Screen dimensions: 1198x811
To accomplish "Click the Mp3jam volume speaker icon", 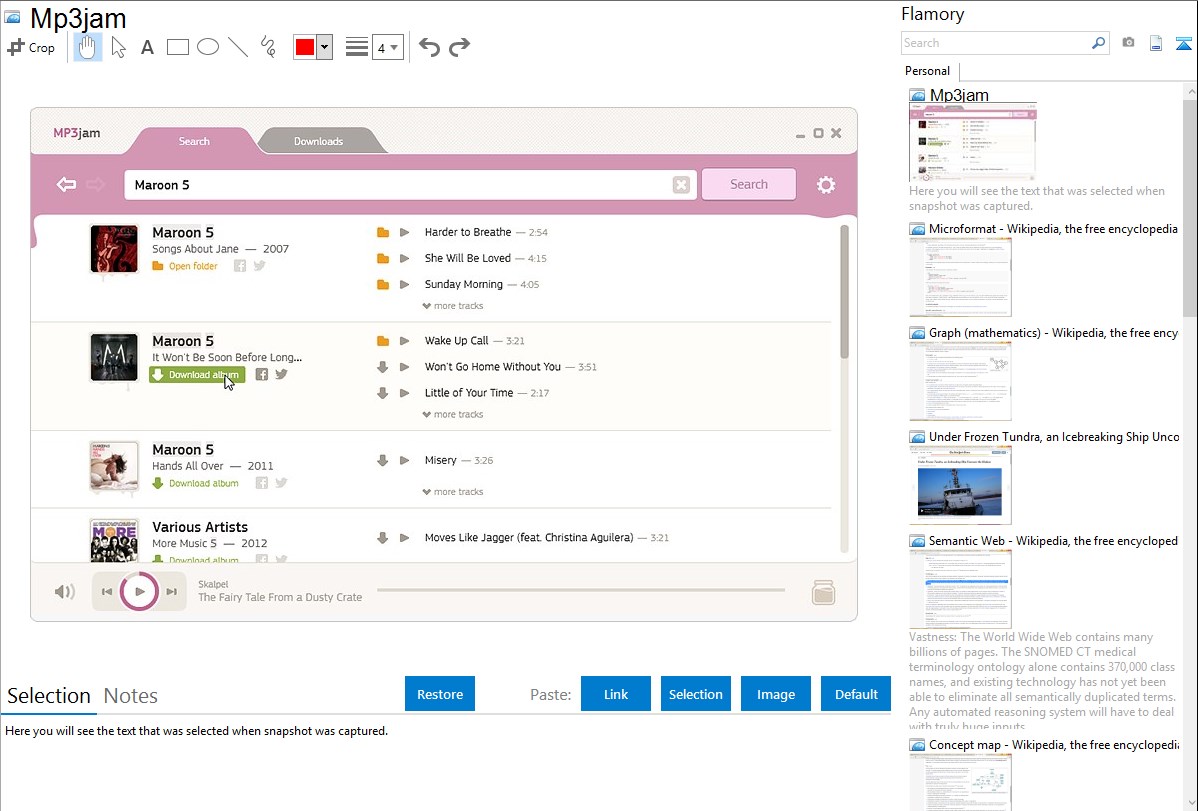I will tap(65, 592).
